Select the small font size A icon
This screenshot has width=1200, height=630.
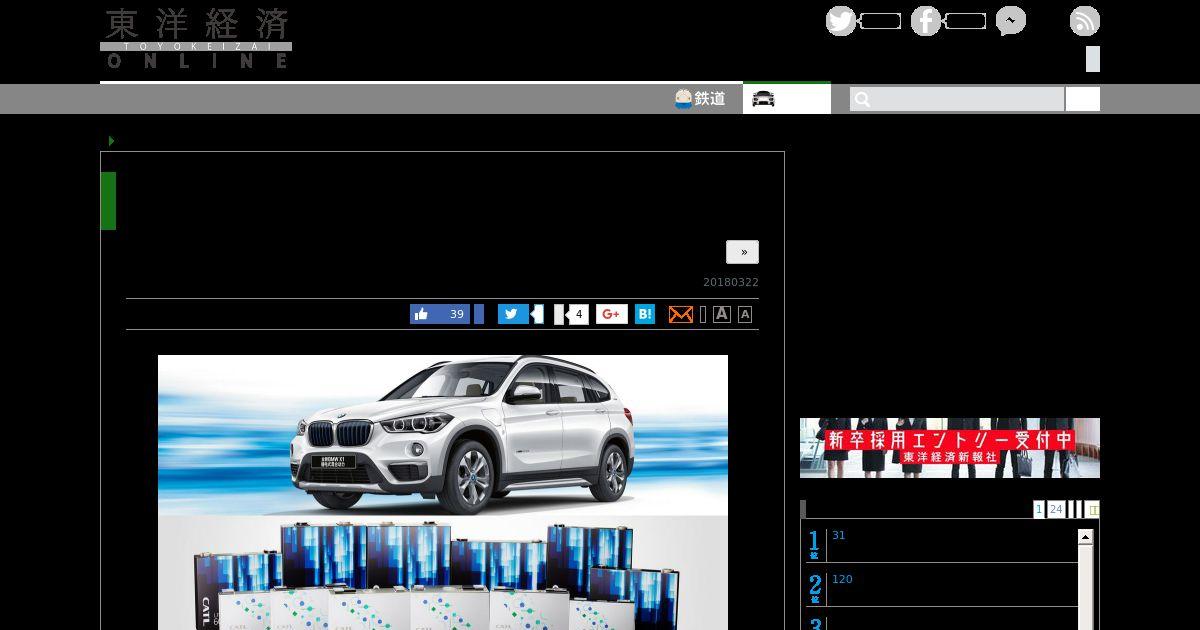(745, 314)
